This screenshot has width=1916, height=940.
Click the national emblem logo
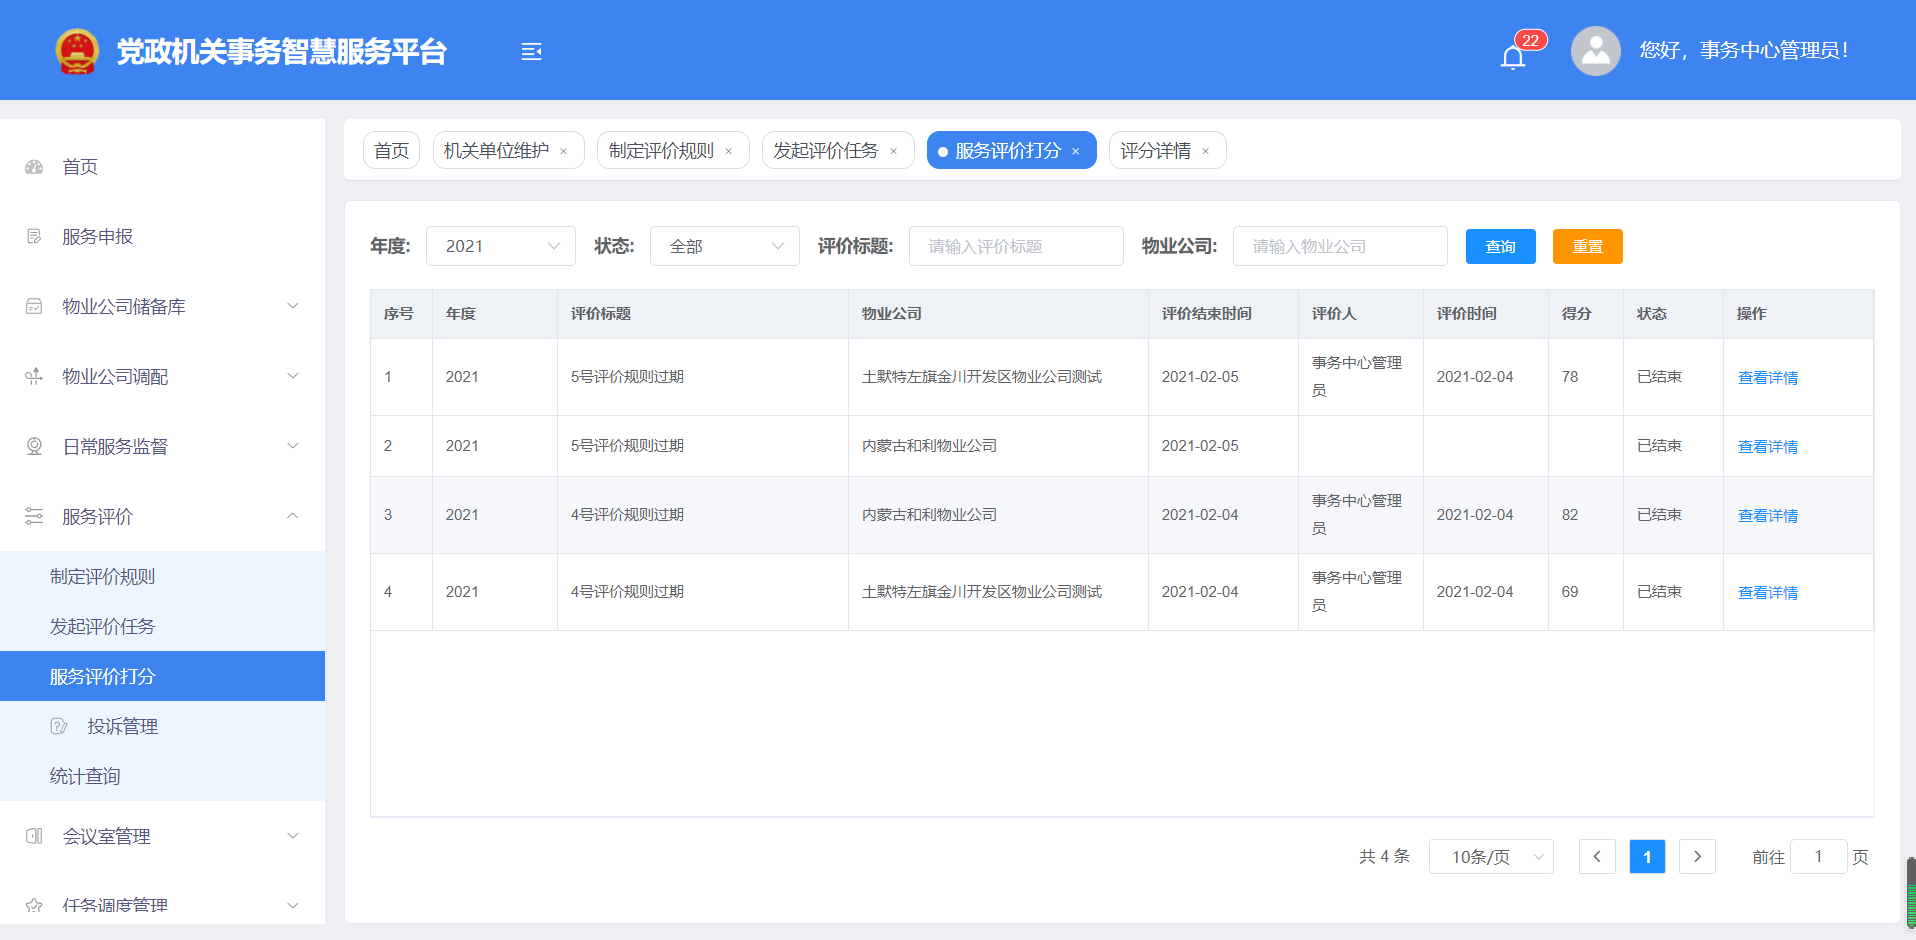coord(77,51)
